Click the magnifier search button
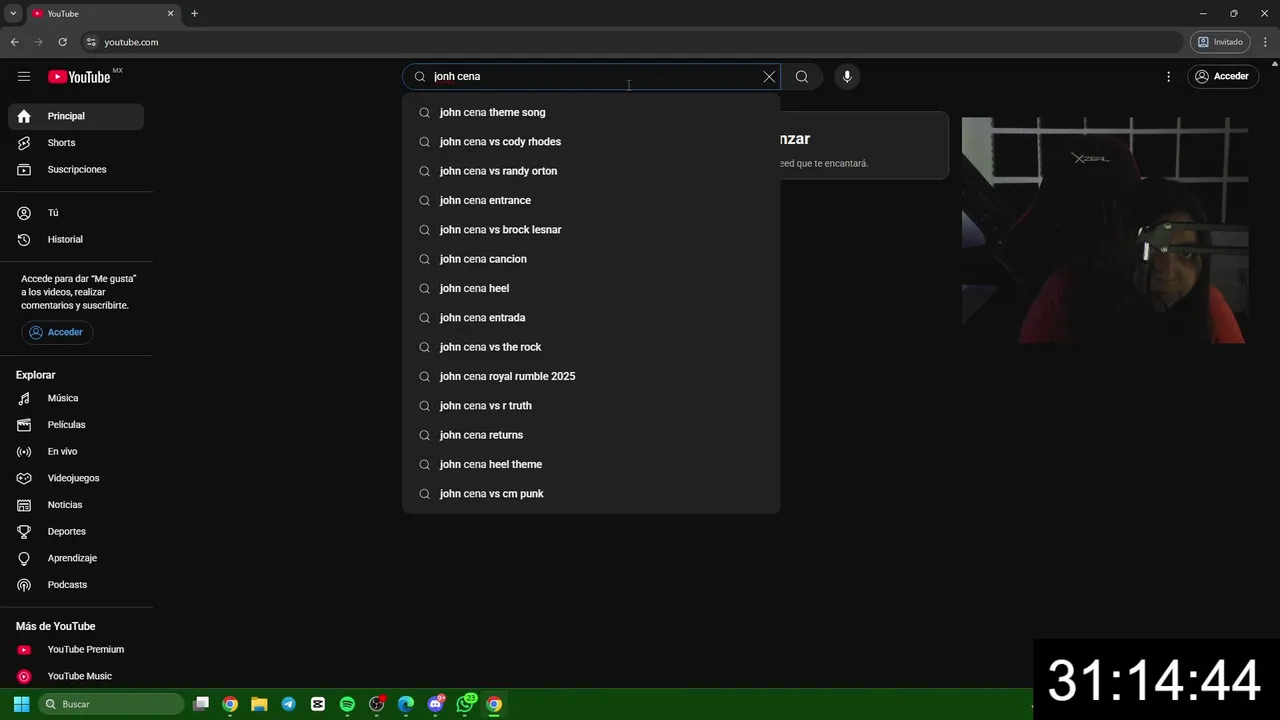Image resolution: width=1280 pixels, height=720 pixels. 802,77
